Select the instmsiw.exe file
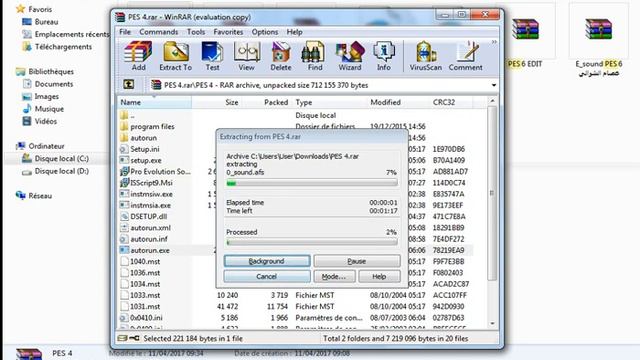 coord(151,194)
